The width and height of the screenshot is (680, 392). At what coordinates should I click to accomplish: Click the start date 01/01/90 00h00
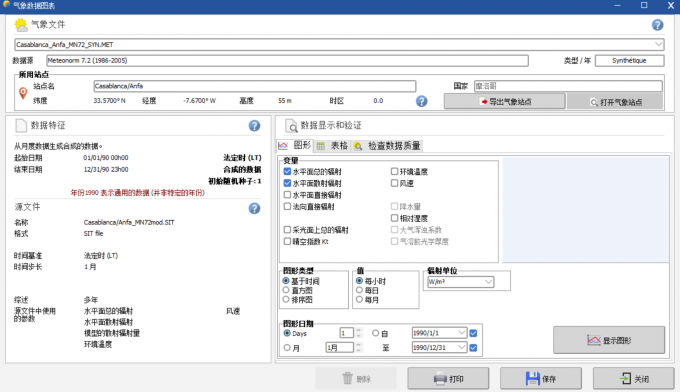(x=106, y=158)
